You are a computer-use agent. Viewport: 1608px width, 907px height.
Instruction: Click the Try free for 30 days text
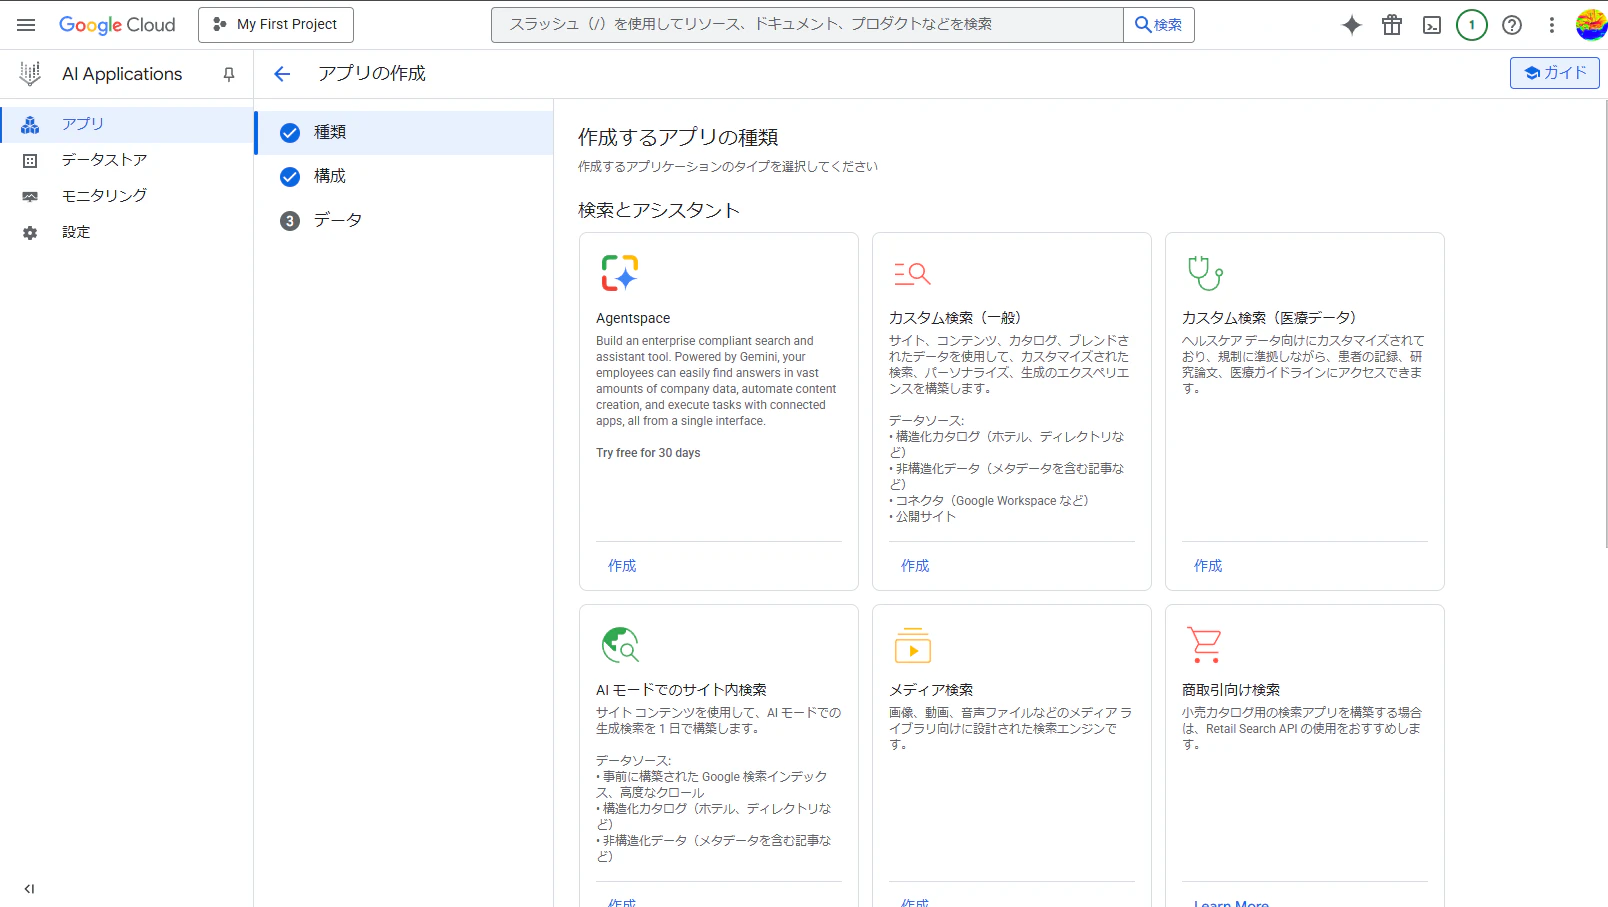(648, 453)
